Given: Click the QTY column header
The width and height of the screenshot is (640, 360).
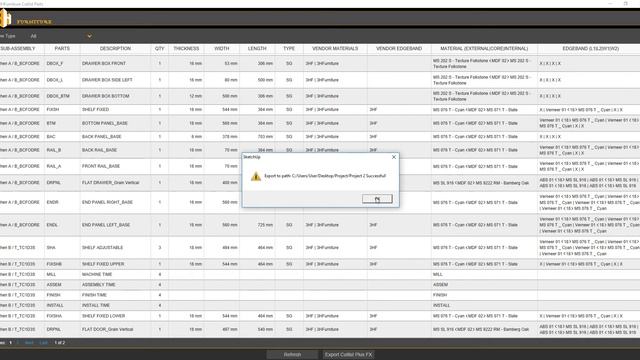Looking at the screenshot, I should [x=160, y=49].
